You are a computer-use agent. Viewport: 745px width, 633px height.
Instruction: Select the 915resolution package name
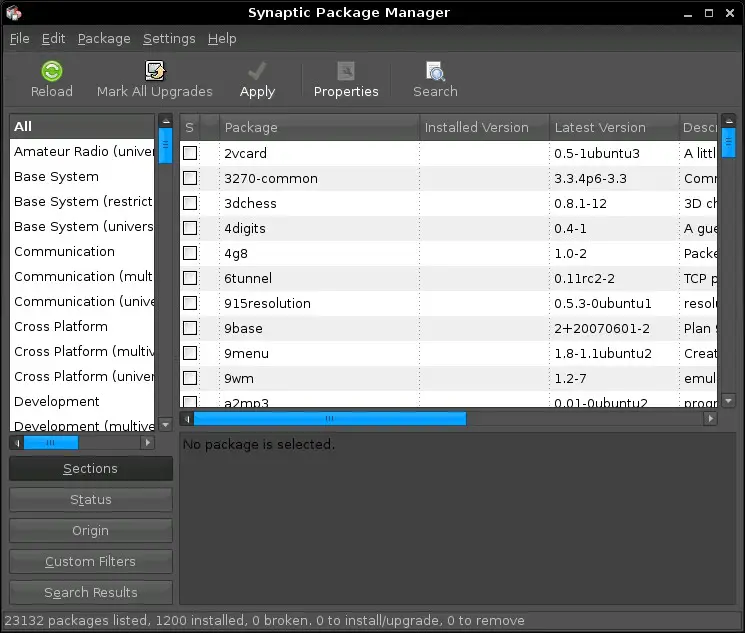point(267,304)
